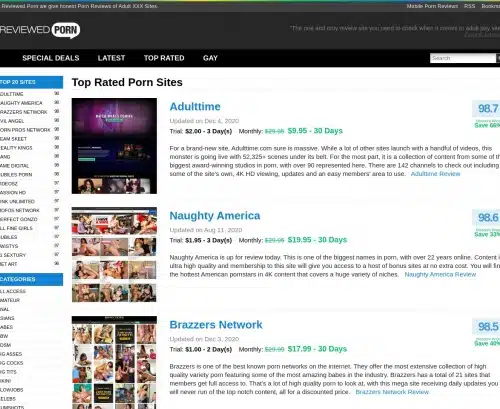The image size is (500, 409).
Task: Select All Access in Categories sidebar
Action: point(13,291)
